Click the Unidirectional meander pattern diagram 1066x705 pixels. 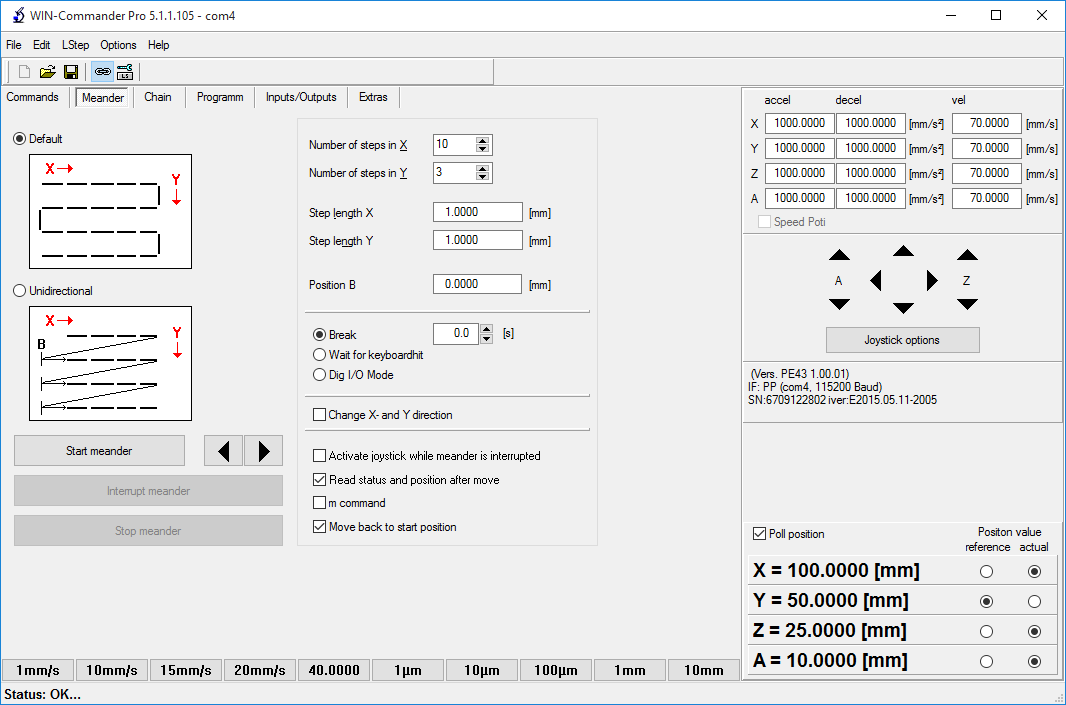[110, 364]
